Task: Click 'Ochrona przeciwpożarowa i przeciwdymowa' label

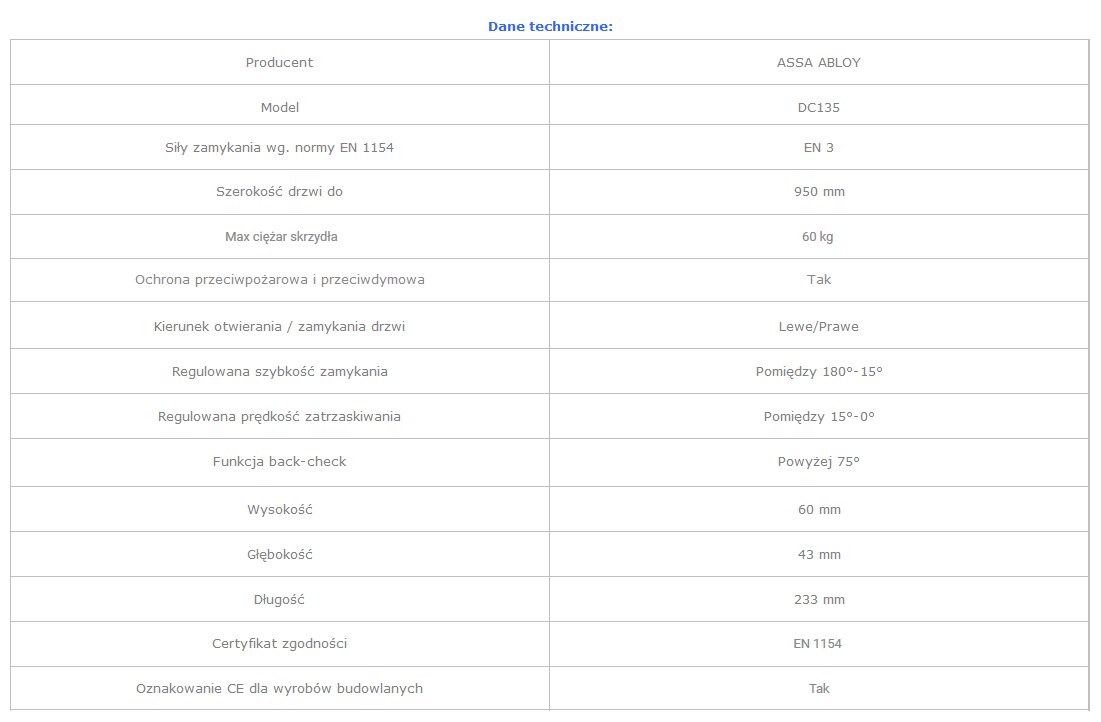Action: click(279, 279)
